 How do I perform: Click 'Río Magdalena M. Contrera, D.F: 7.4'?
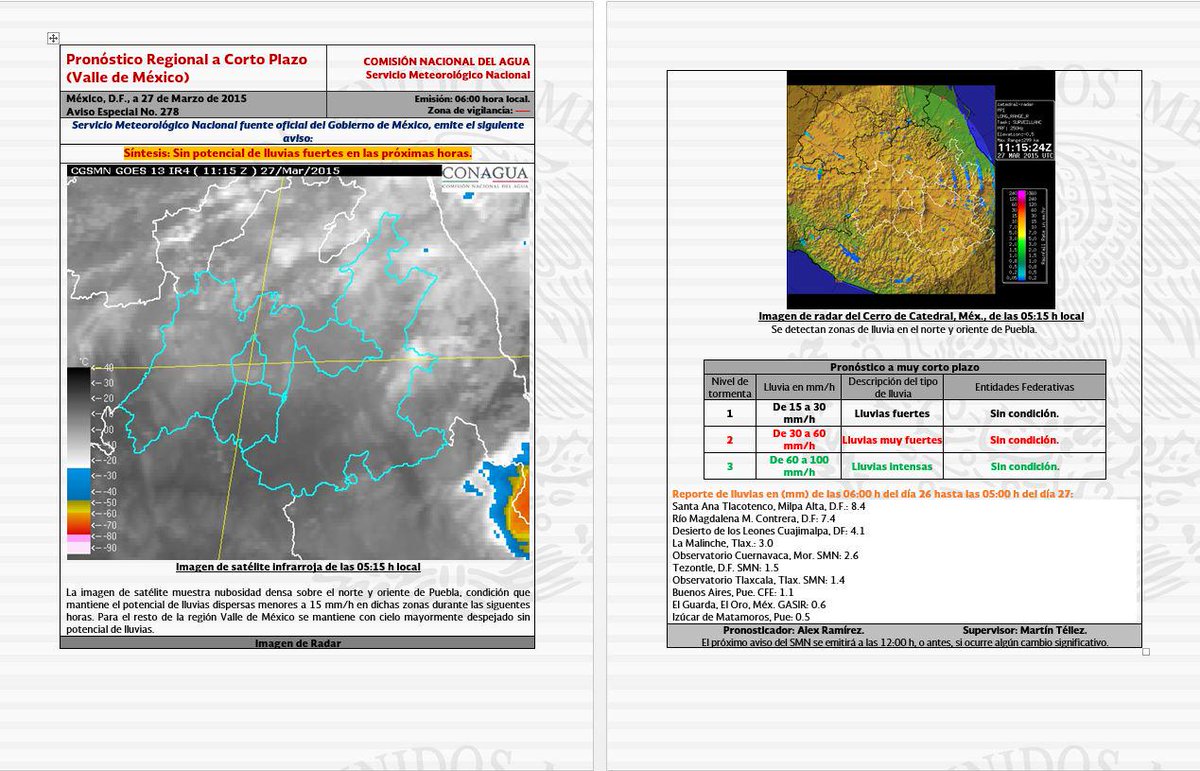click(x=753, y=520)
